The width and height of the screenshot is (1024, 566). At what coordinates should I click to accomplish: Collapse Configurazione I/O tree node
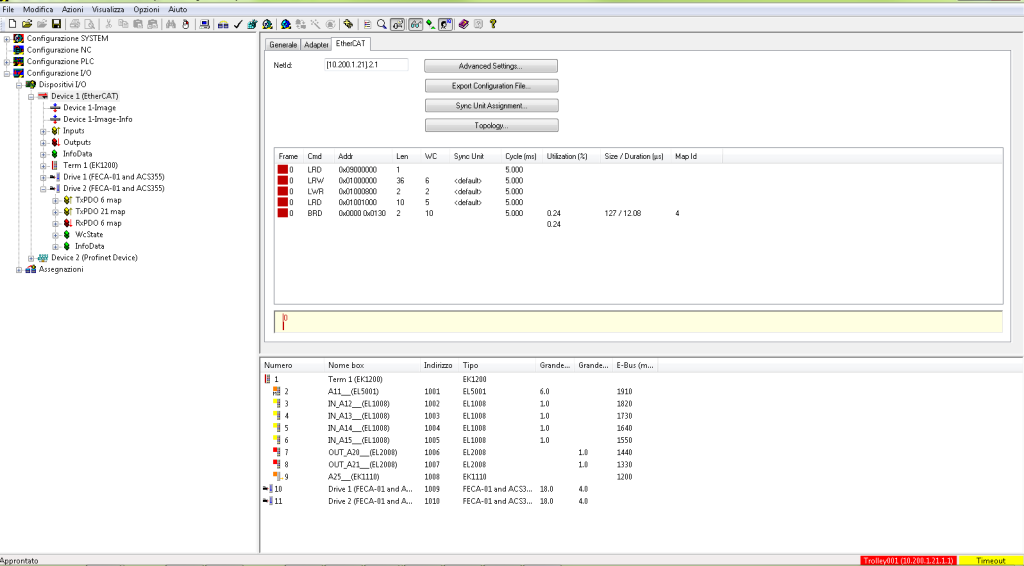[7, 73]
